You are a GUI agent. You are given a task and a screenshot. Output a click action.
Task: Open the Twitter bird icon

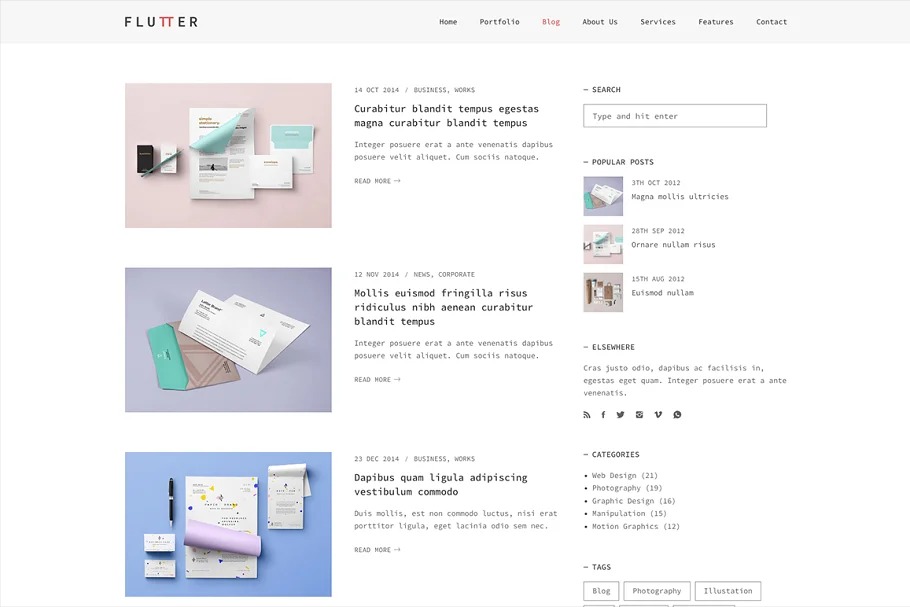[620, 414]
